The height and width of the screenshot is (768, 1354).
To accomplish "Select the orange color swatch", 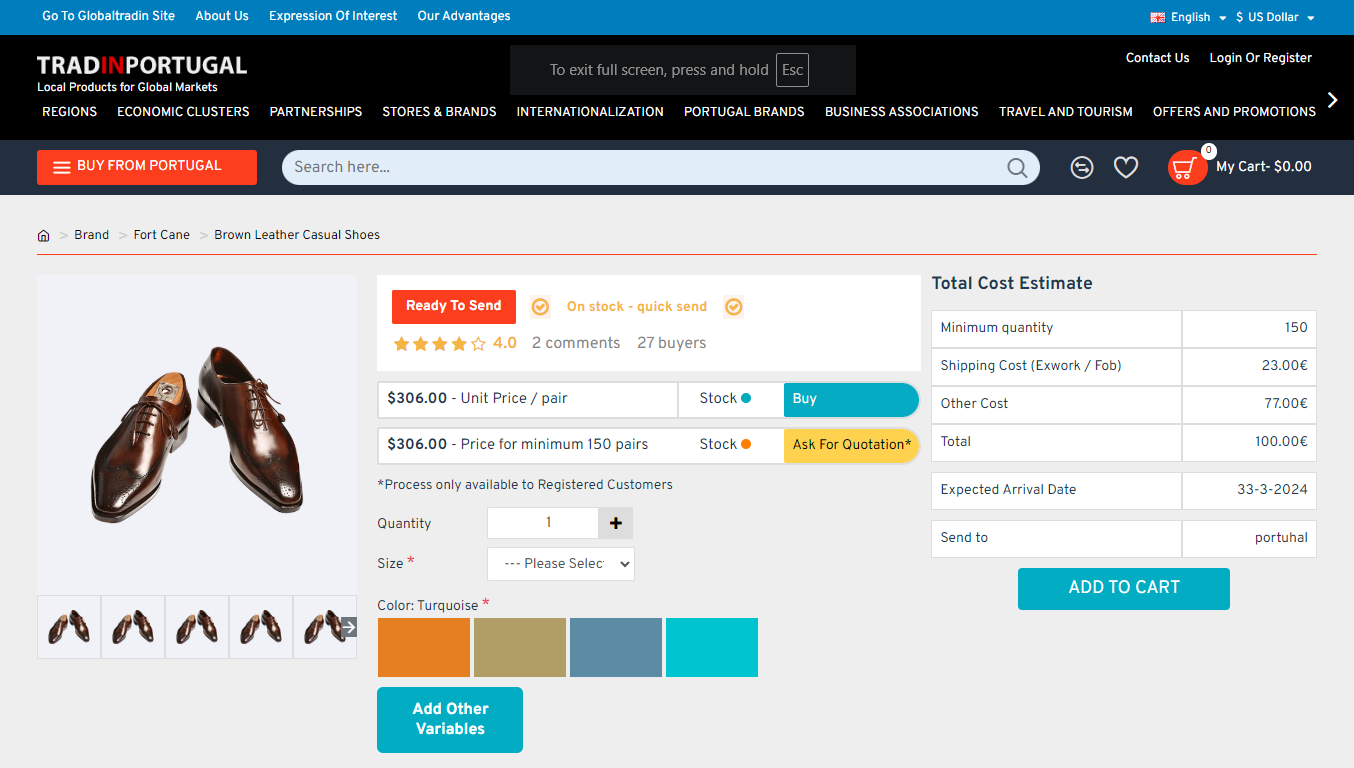I will [423, 648].
